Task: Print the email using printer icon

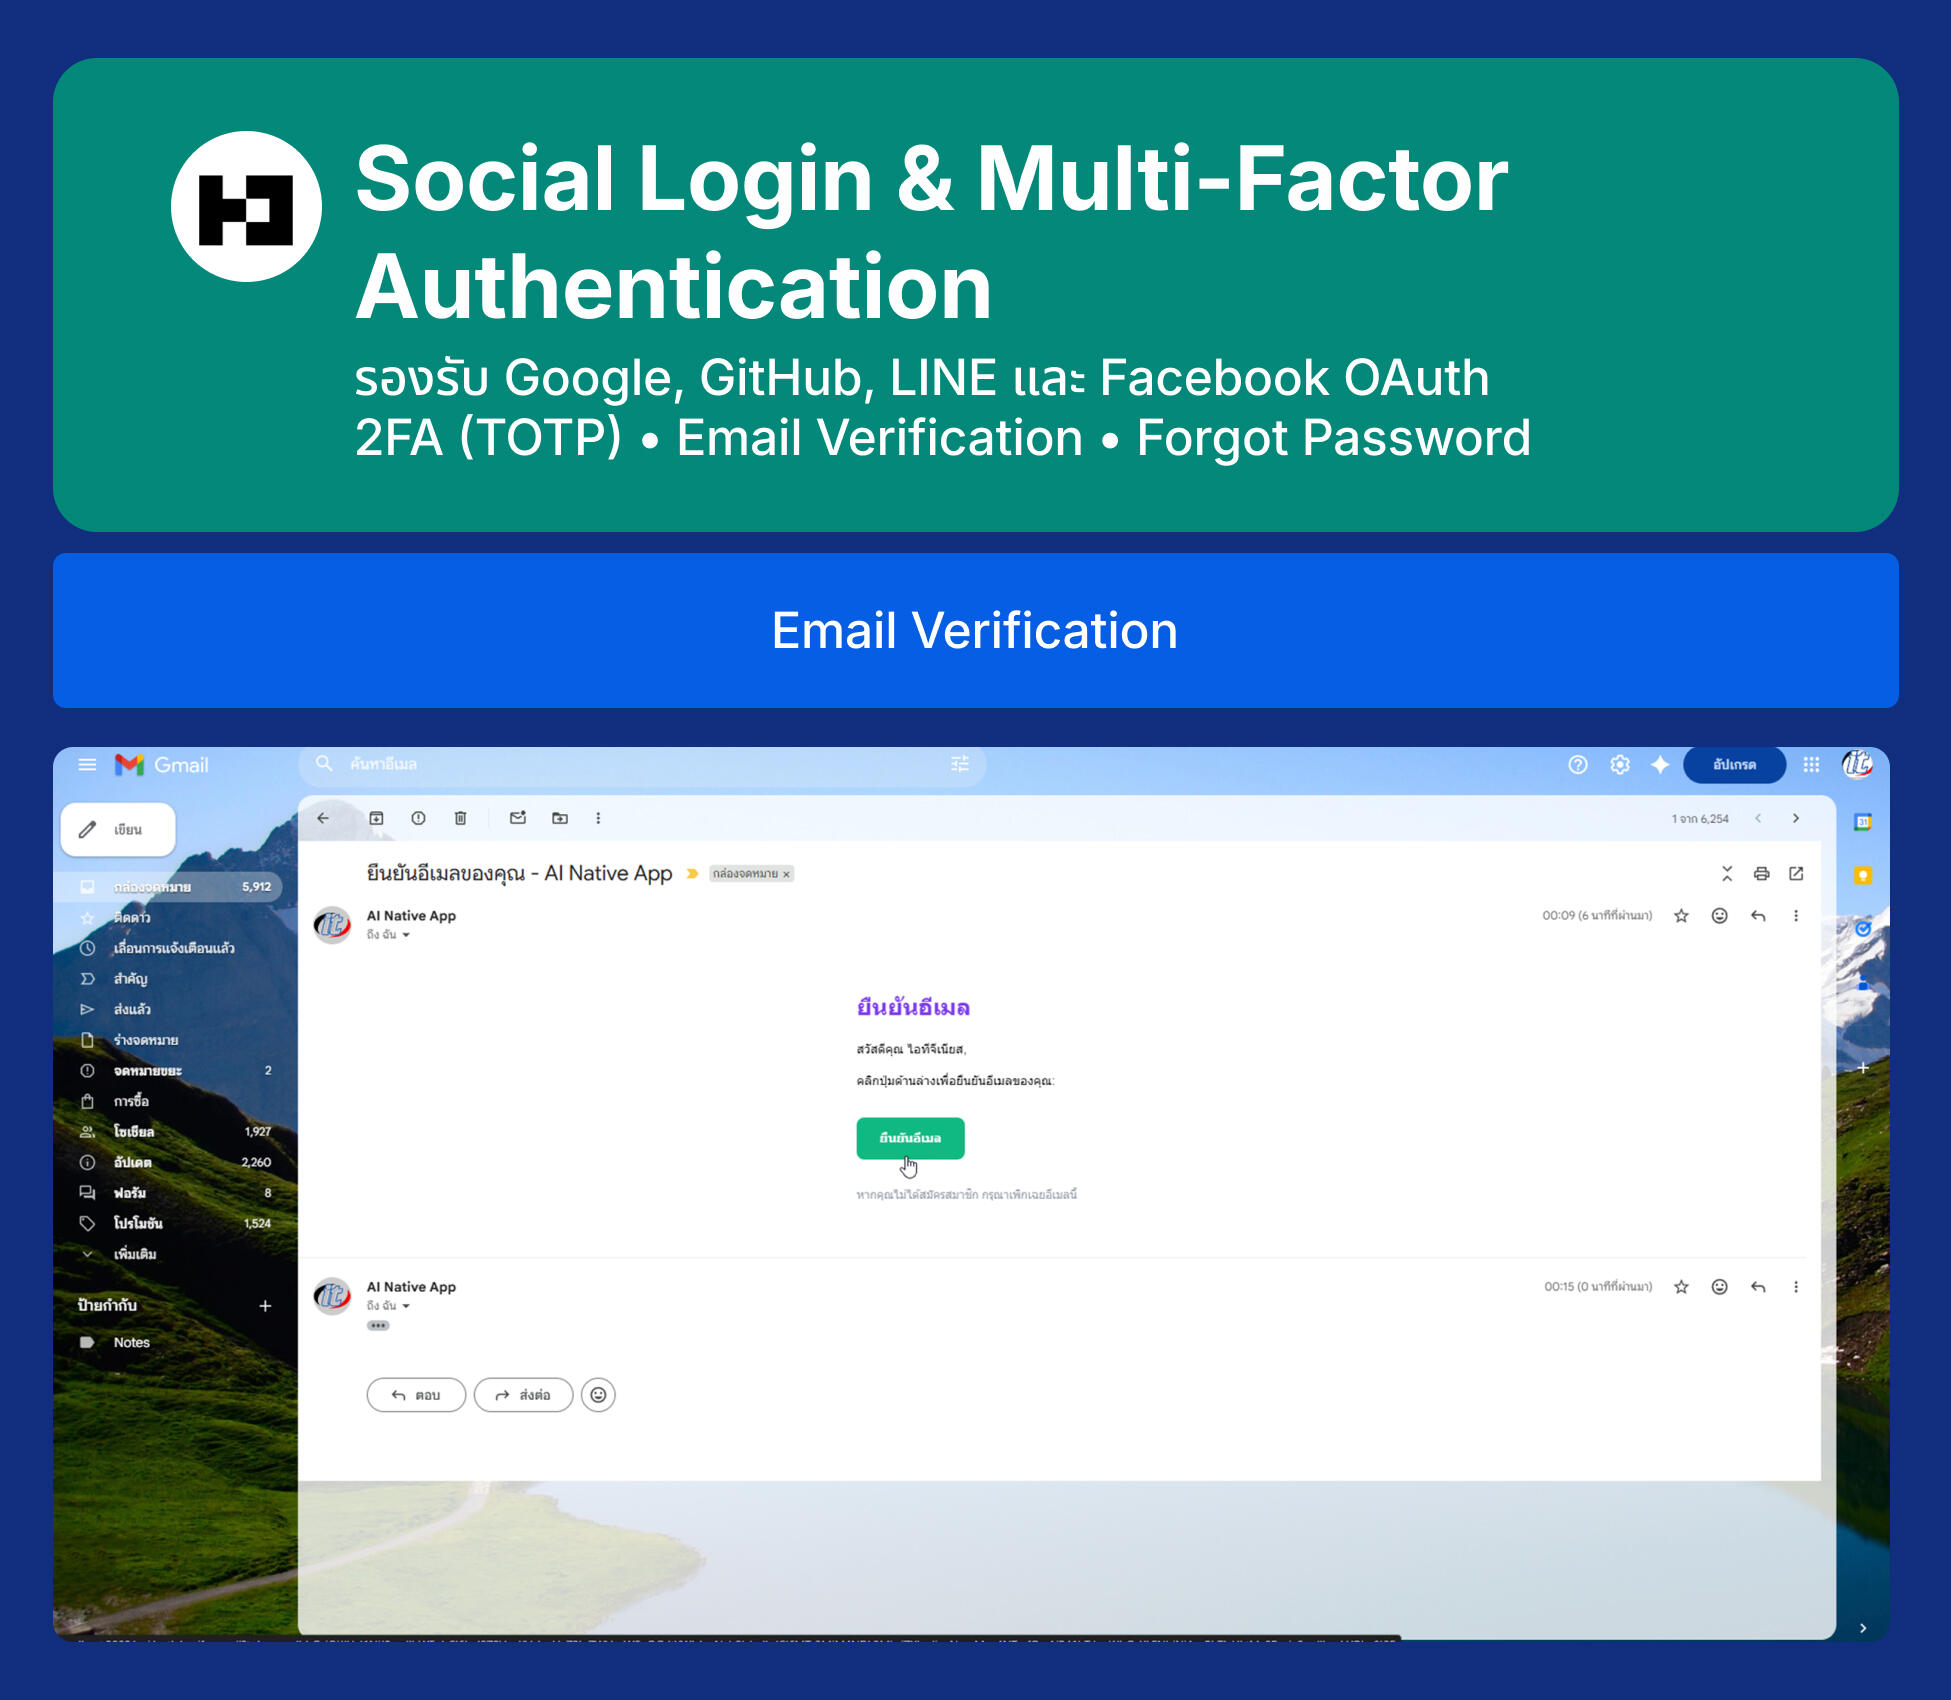Action: tap(1761, 874)
